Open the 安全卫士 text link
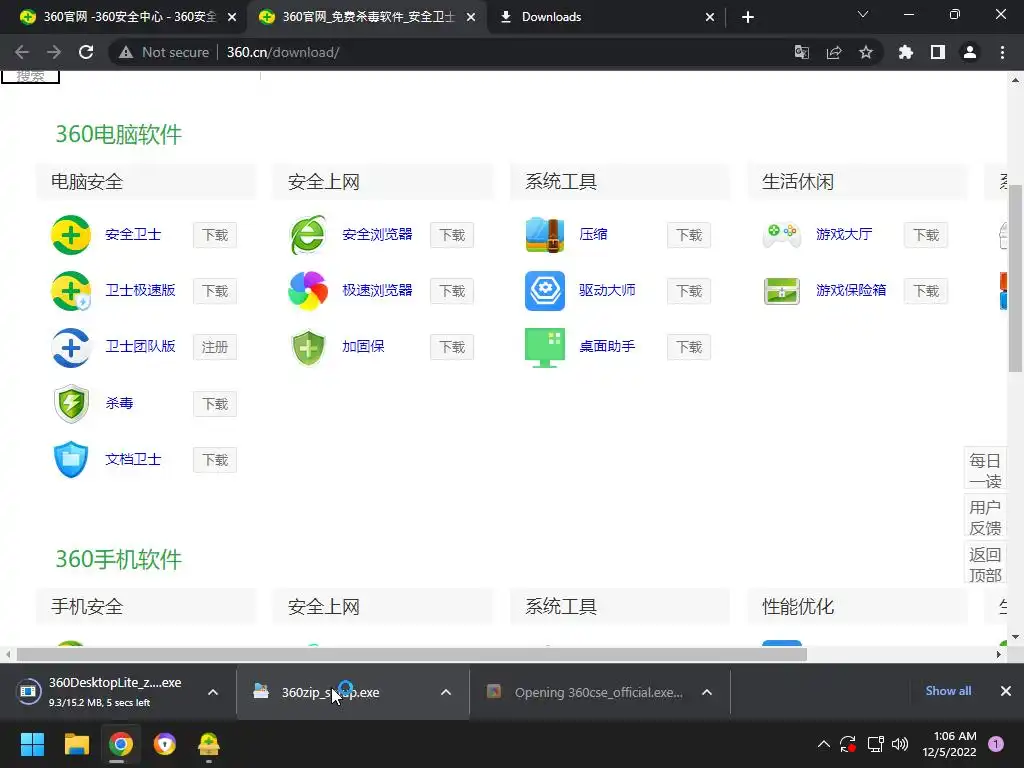The image size is (1024, 768). (133, 234)
